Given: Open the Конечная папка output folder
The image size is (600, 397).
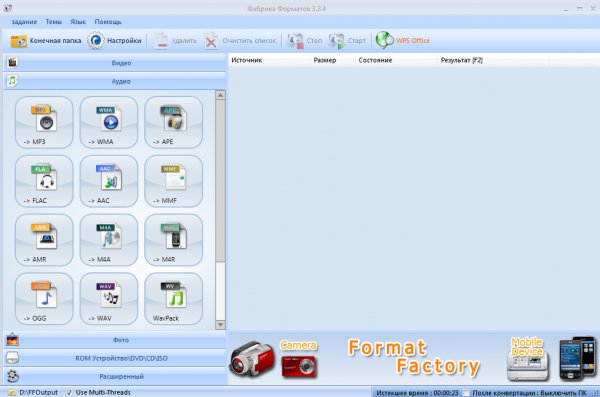Looking at the screenshot, I should (x=46, y=41).
